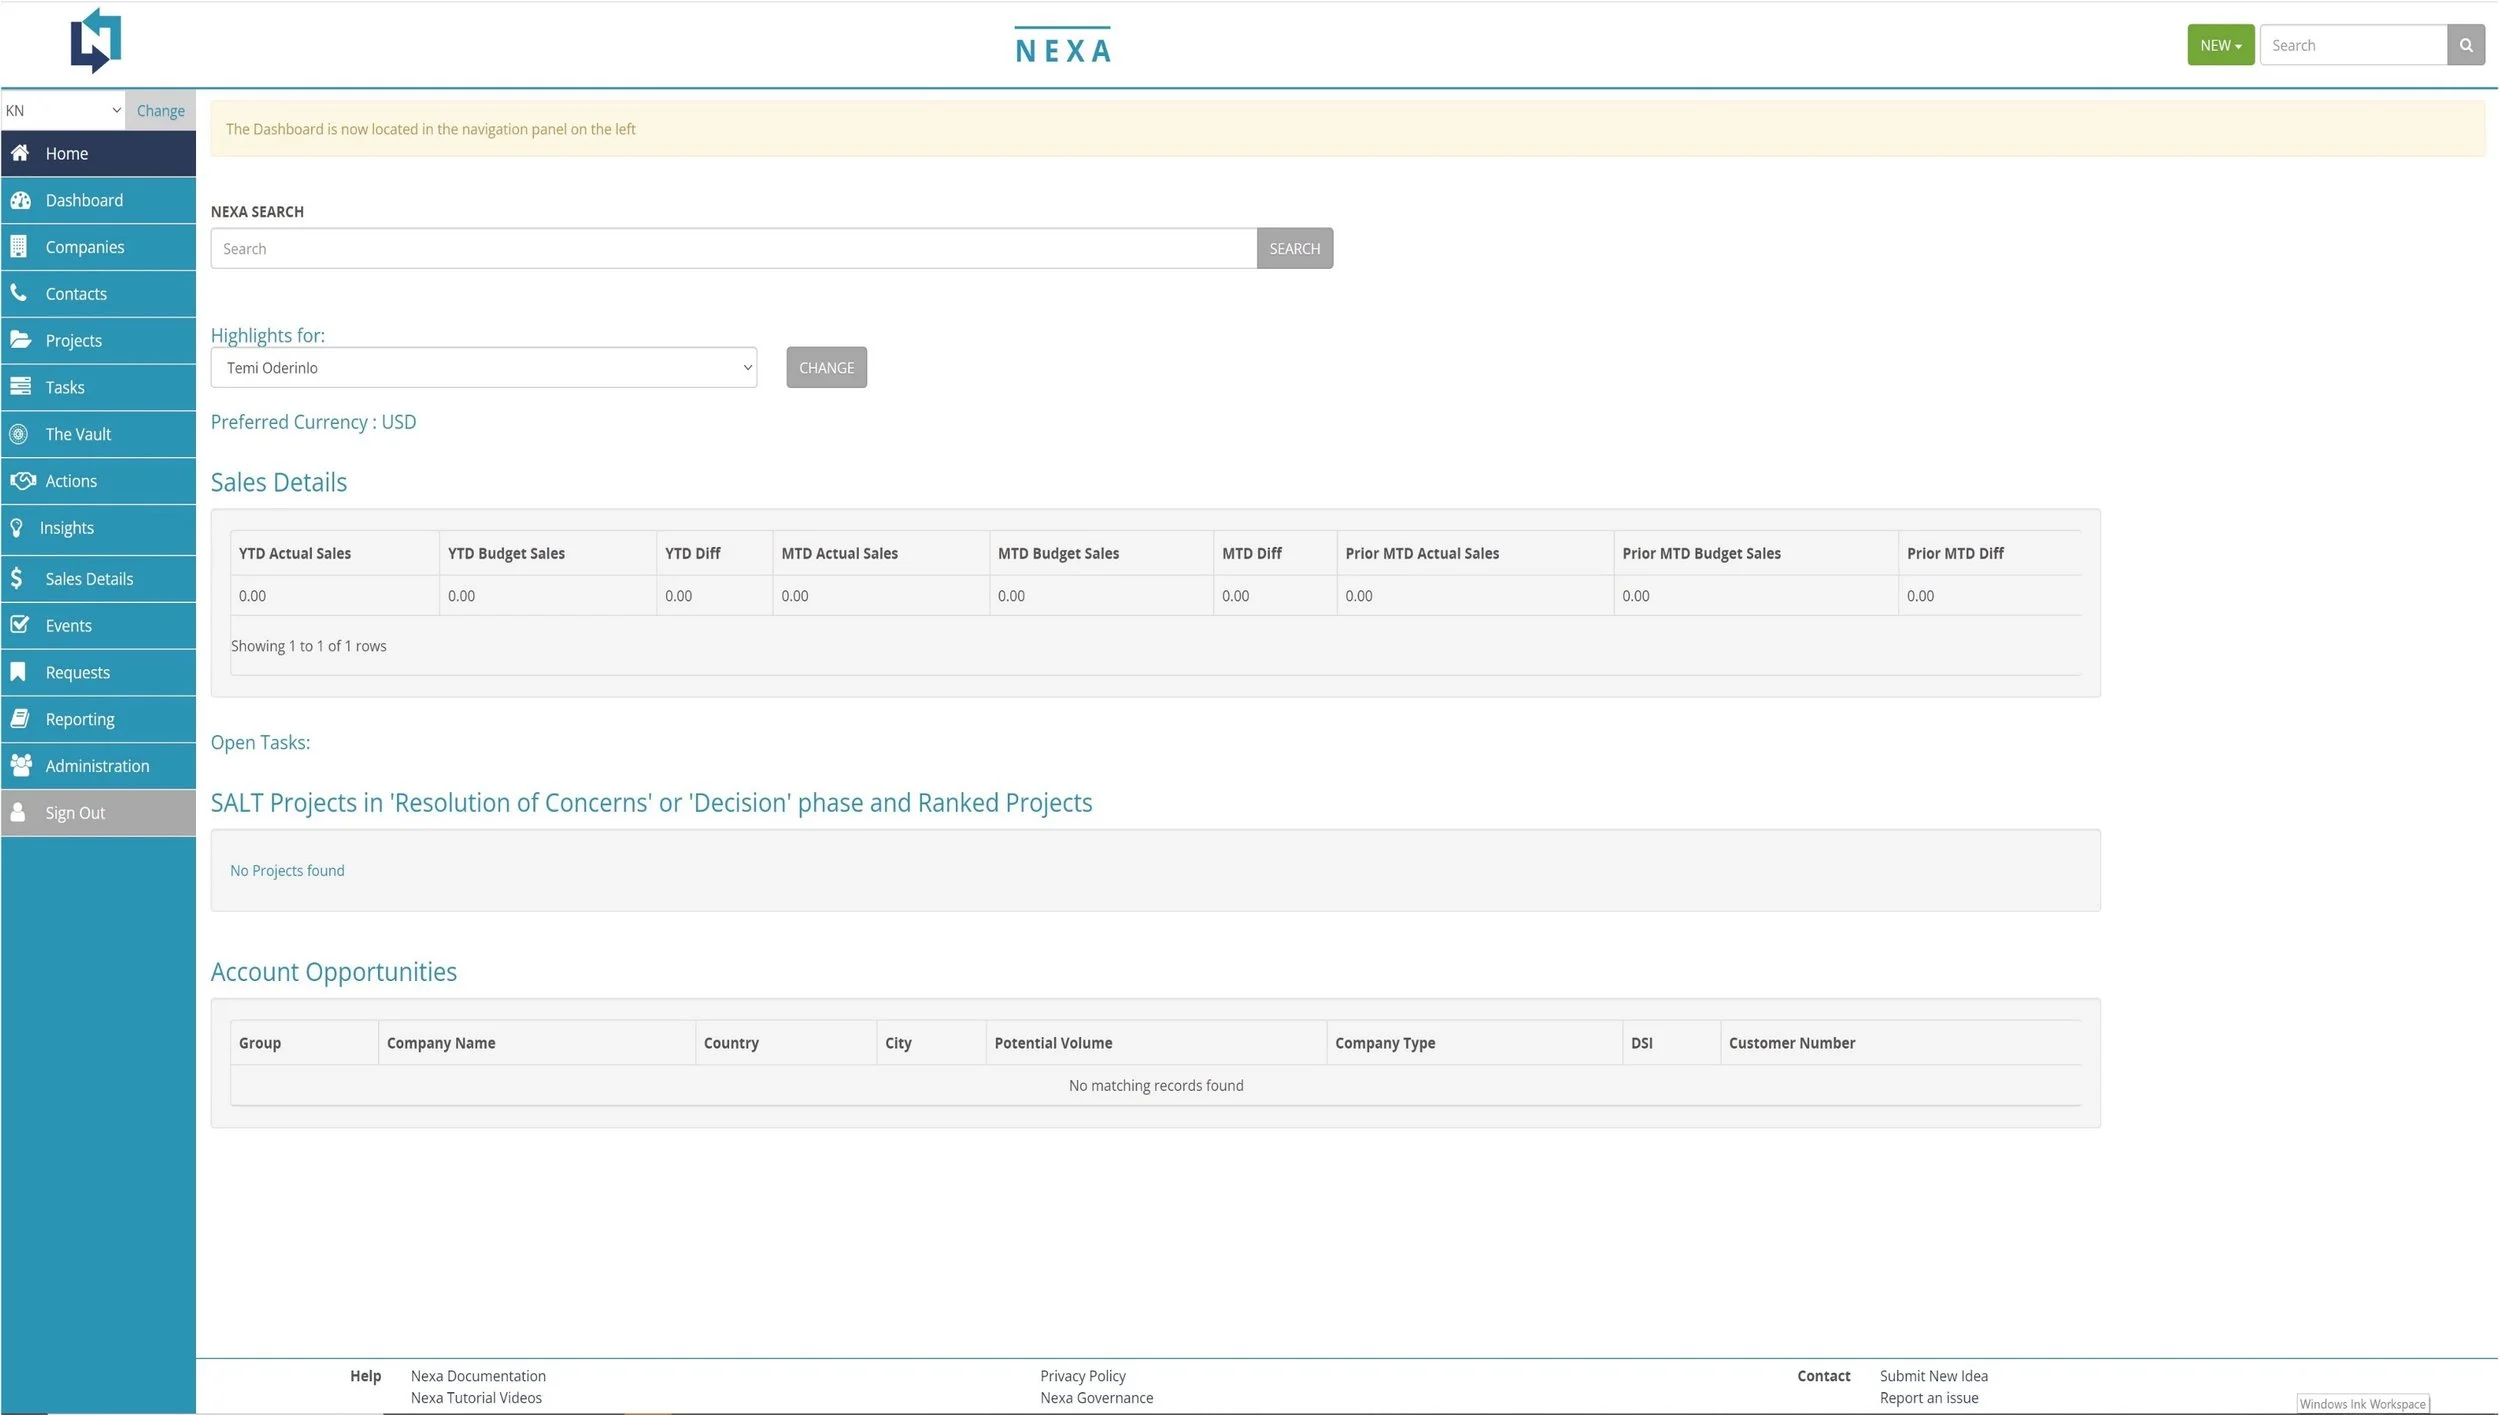Sort by YTD Actual Sales column header
The image size is (2500, 1415).
pyautogui.click(x=295, y=553)
